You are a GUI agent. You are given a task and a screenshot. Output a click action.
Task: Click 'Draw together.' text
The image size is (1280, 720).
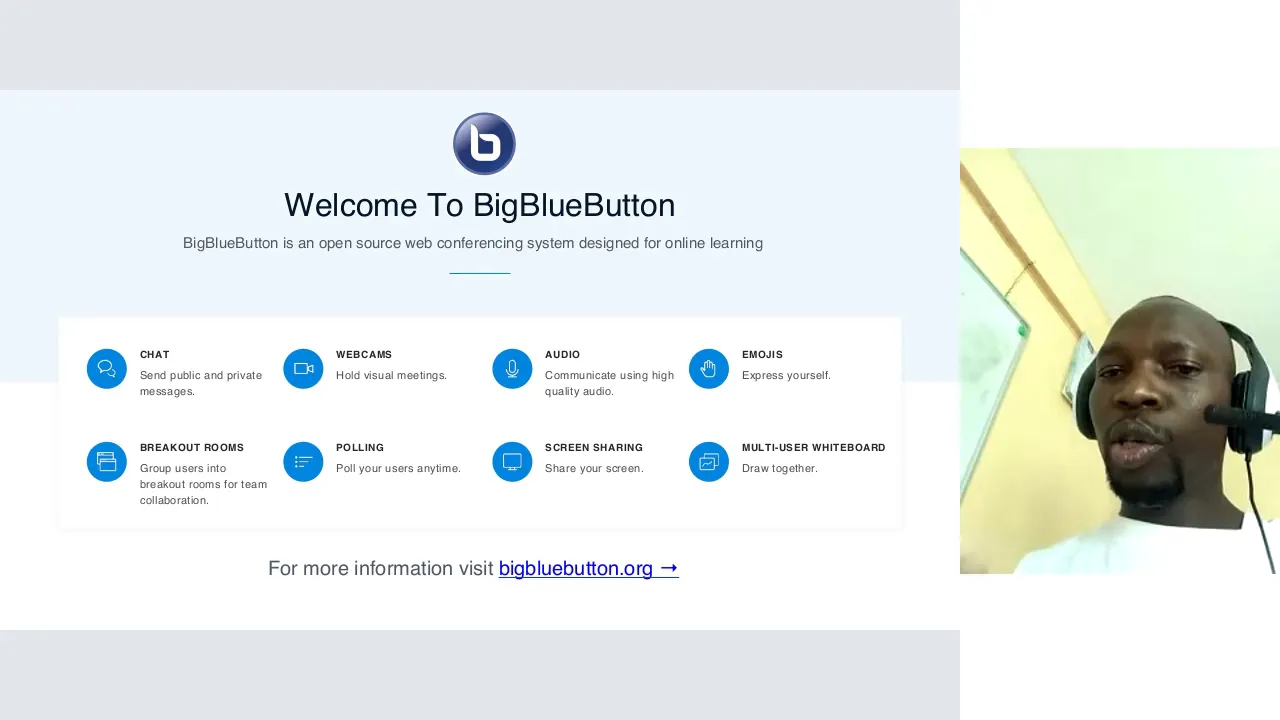click(x=780, y=469)
